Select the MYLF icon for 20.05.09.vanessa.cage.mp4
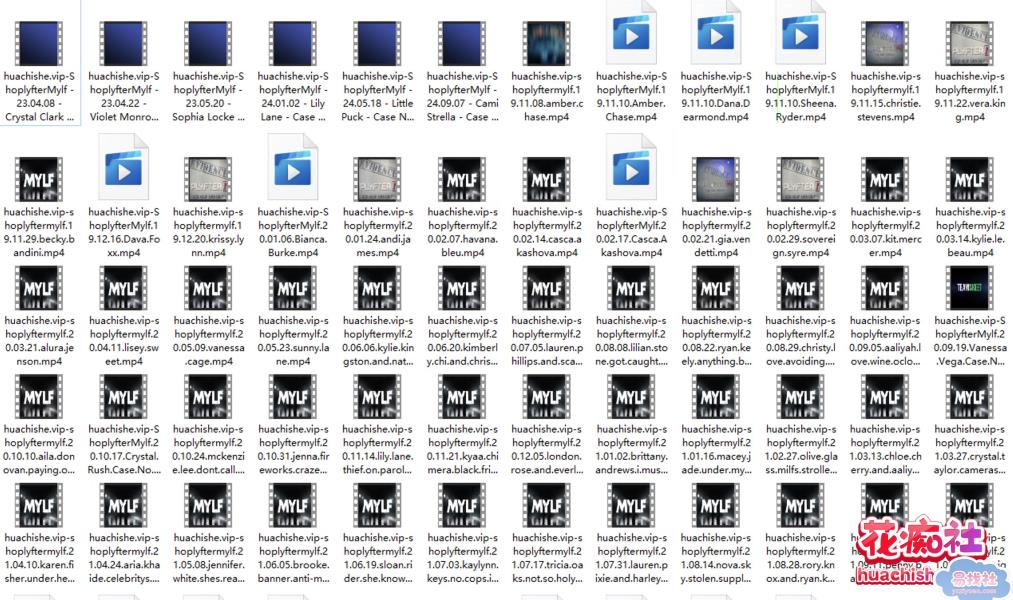1013x600 pixels. [208, 288]
